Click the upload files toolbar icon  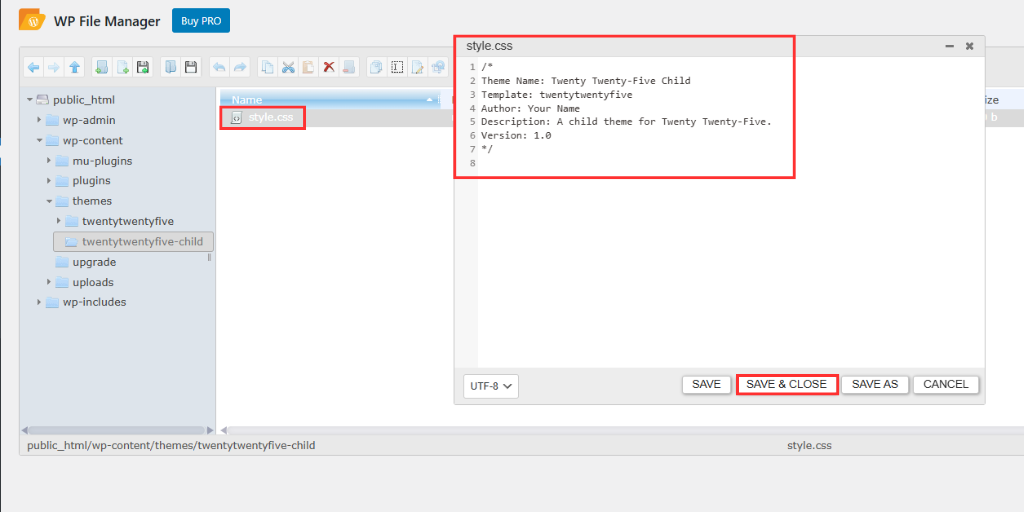coord(142,67)
